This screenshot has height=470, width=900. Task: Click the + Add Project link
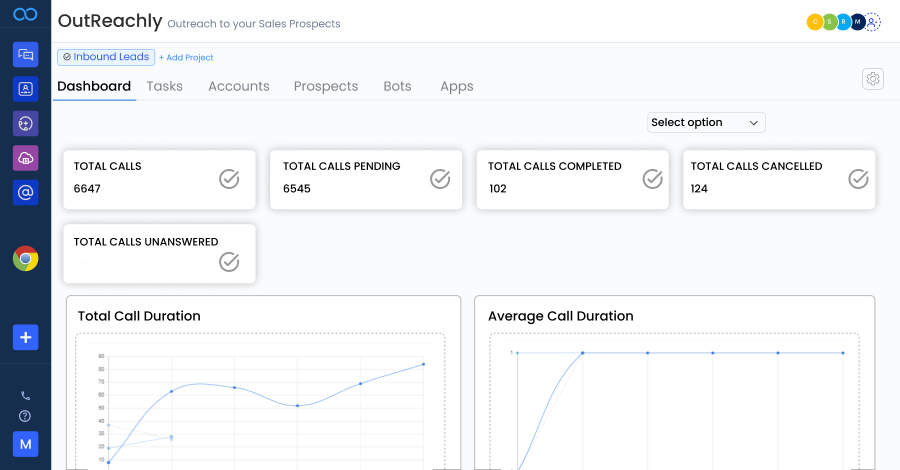(x=186, y=57)
